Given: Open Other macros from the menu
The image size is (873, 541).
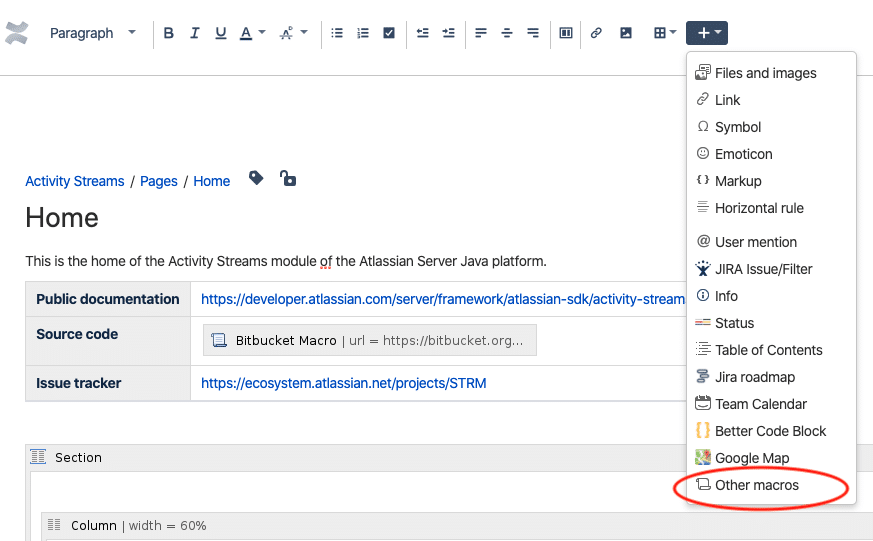Looking at the screenshot, I should point(771,485).
